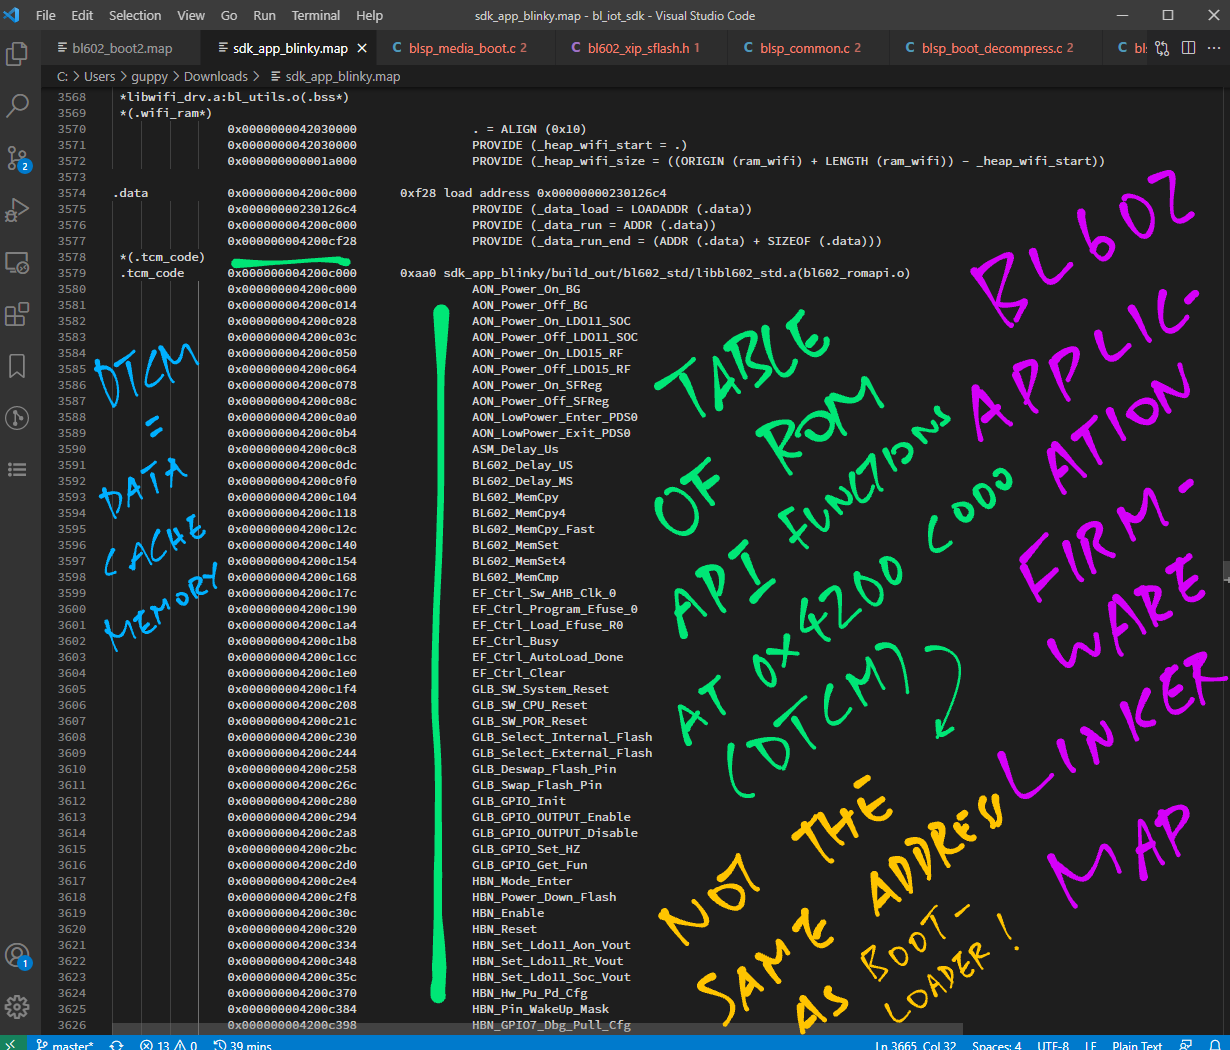Screen dimensions: 1230x1050
Task: Open Source Control showing 2 pending changes
Action: 17,157
